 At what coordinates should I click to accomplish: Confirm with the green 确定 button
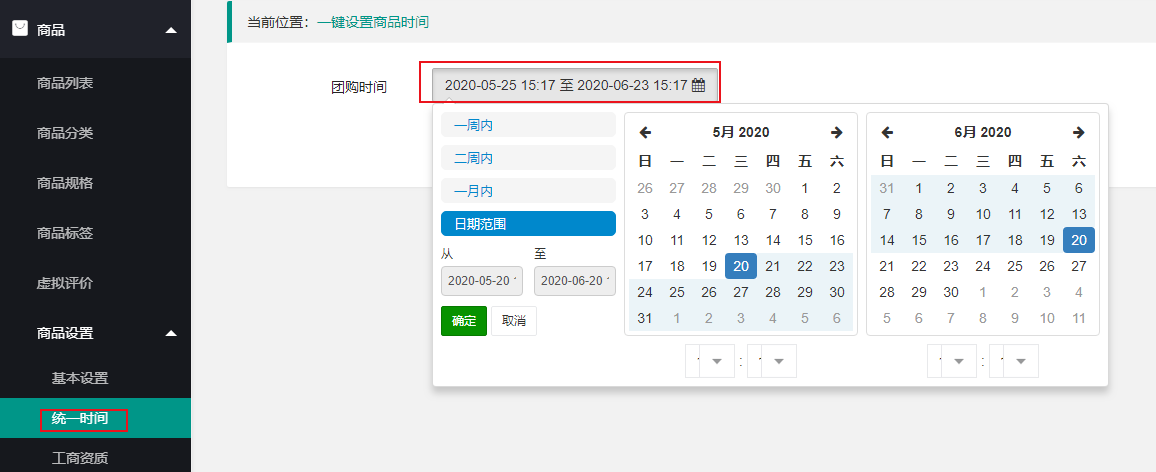pos(464,321)
